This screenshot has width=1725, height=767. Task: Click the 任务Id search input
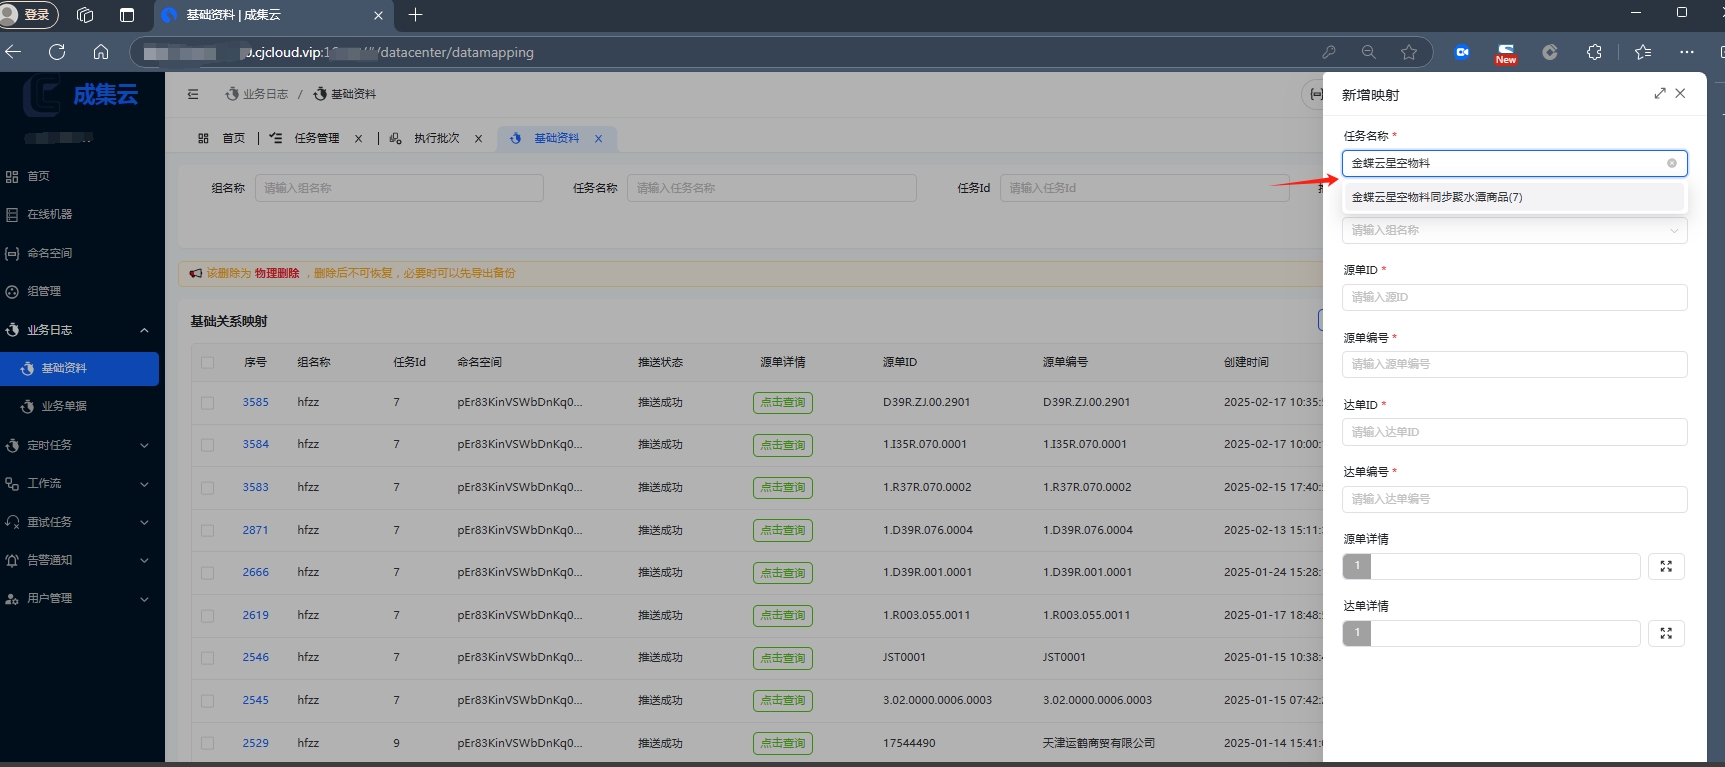click(1144, 188)
